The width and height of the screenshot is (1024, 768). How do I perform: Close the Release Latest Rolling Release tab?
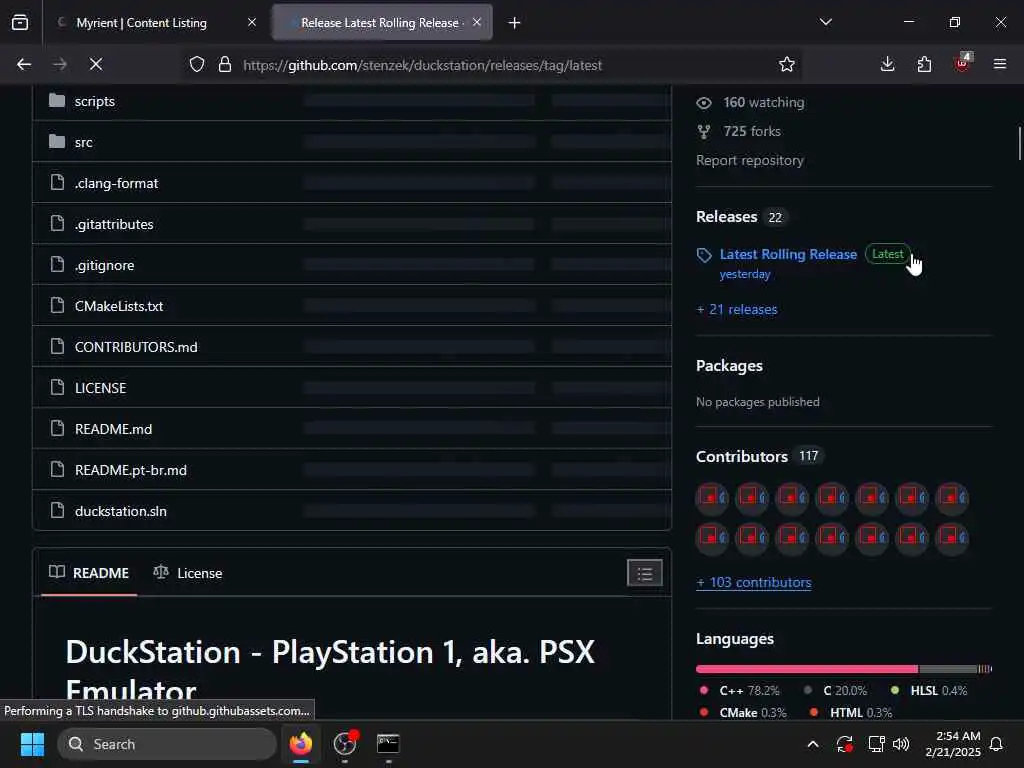click(477, 22)
